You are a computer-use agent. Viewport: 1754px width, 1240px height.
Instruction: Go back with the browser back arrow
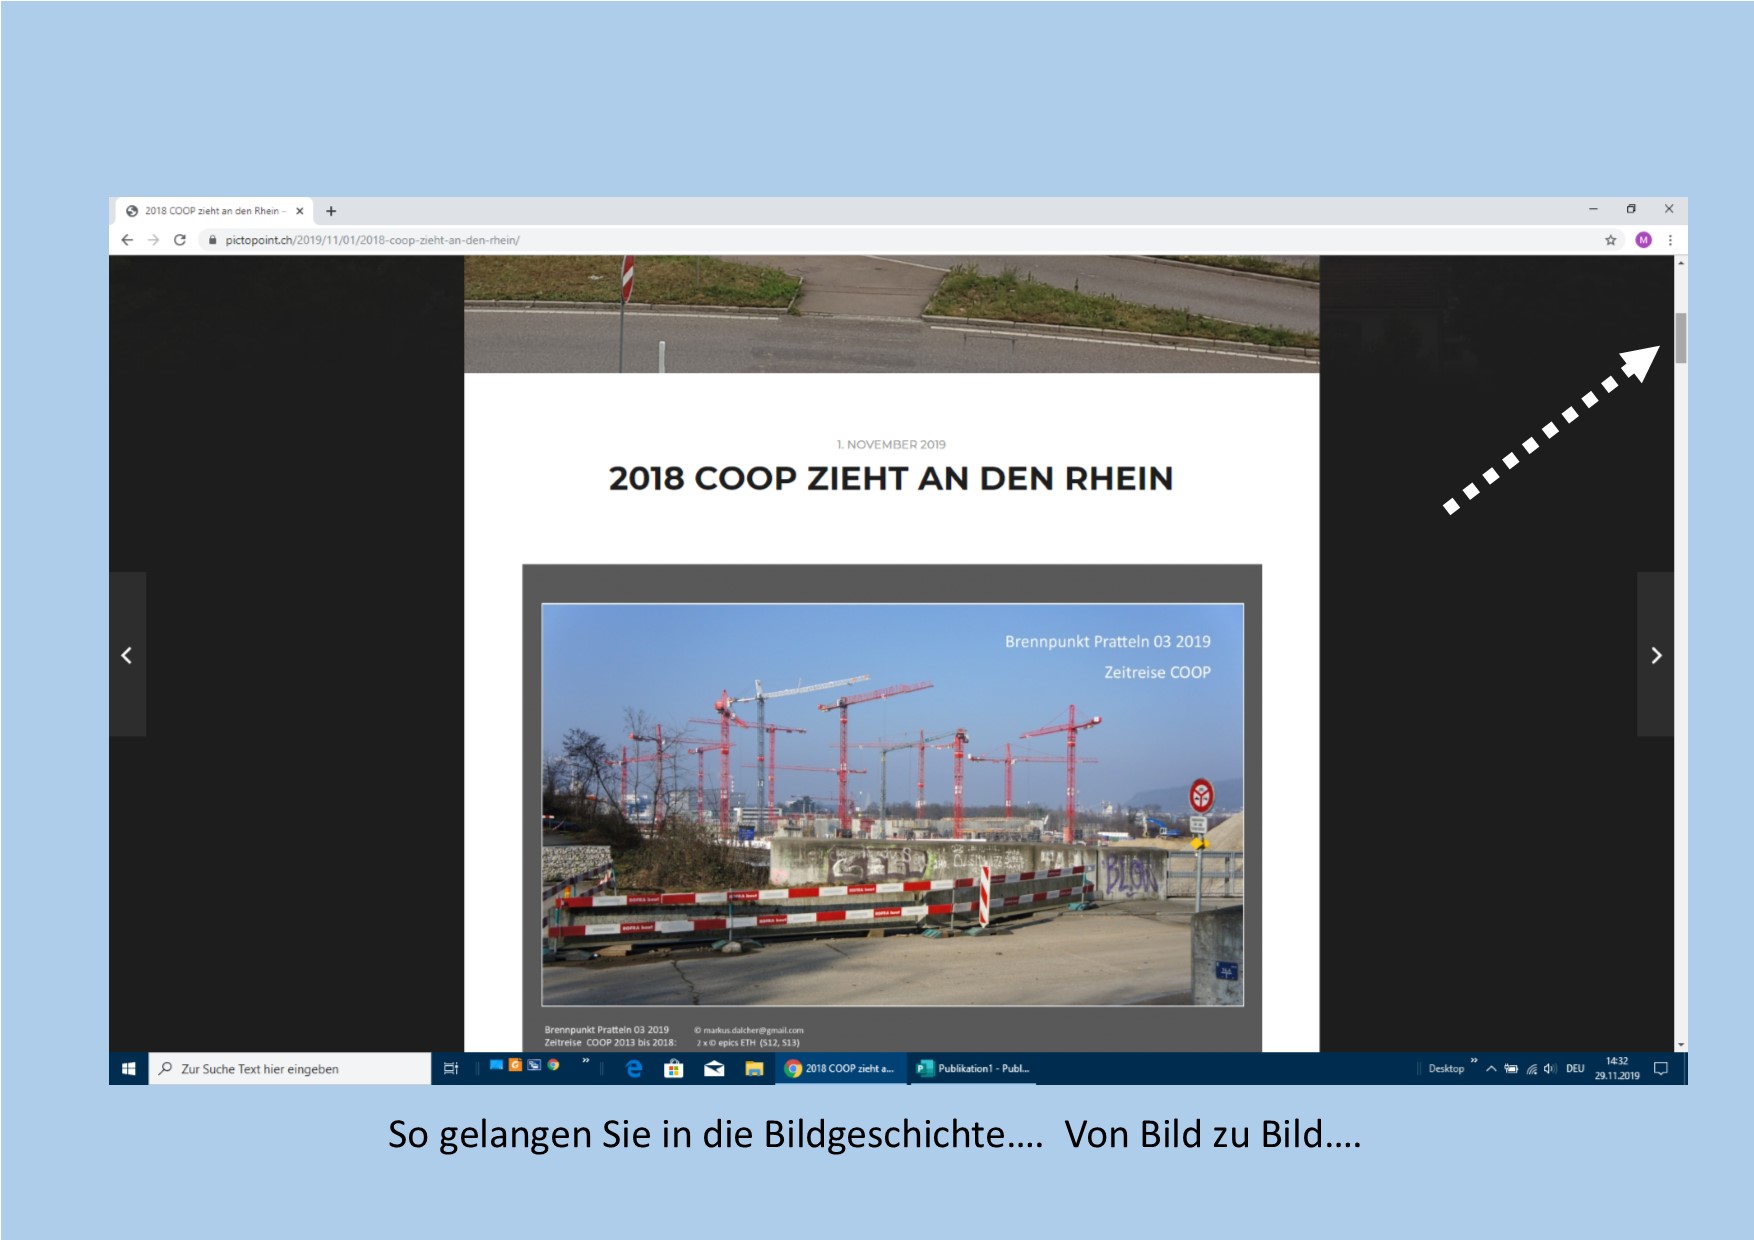(127, 240)
